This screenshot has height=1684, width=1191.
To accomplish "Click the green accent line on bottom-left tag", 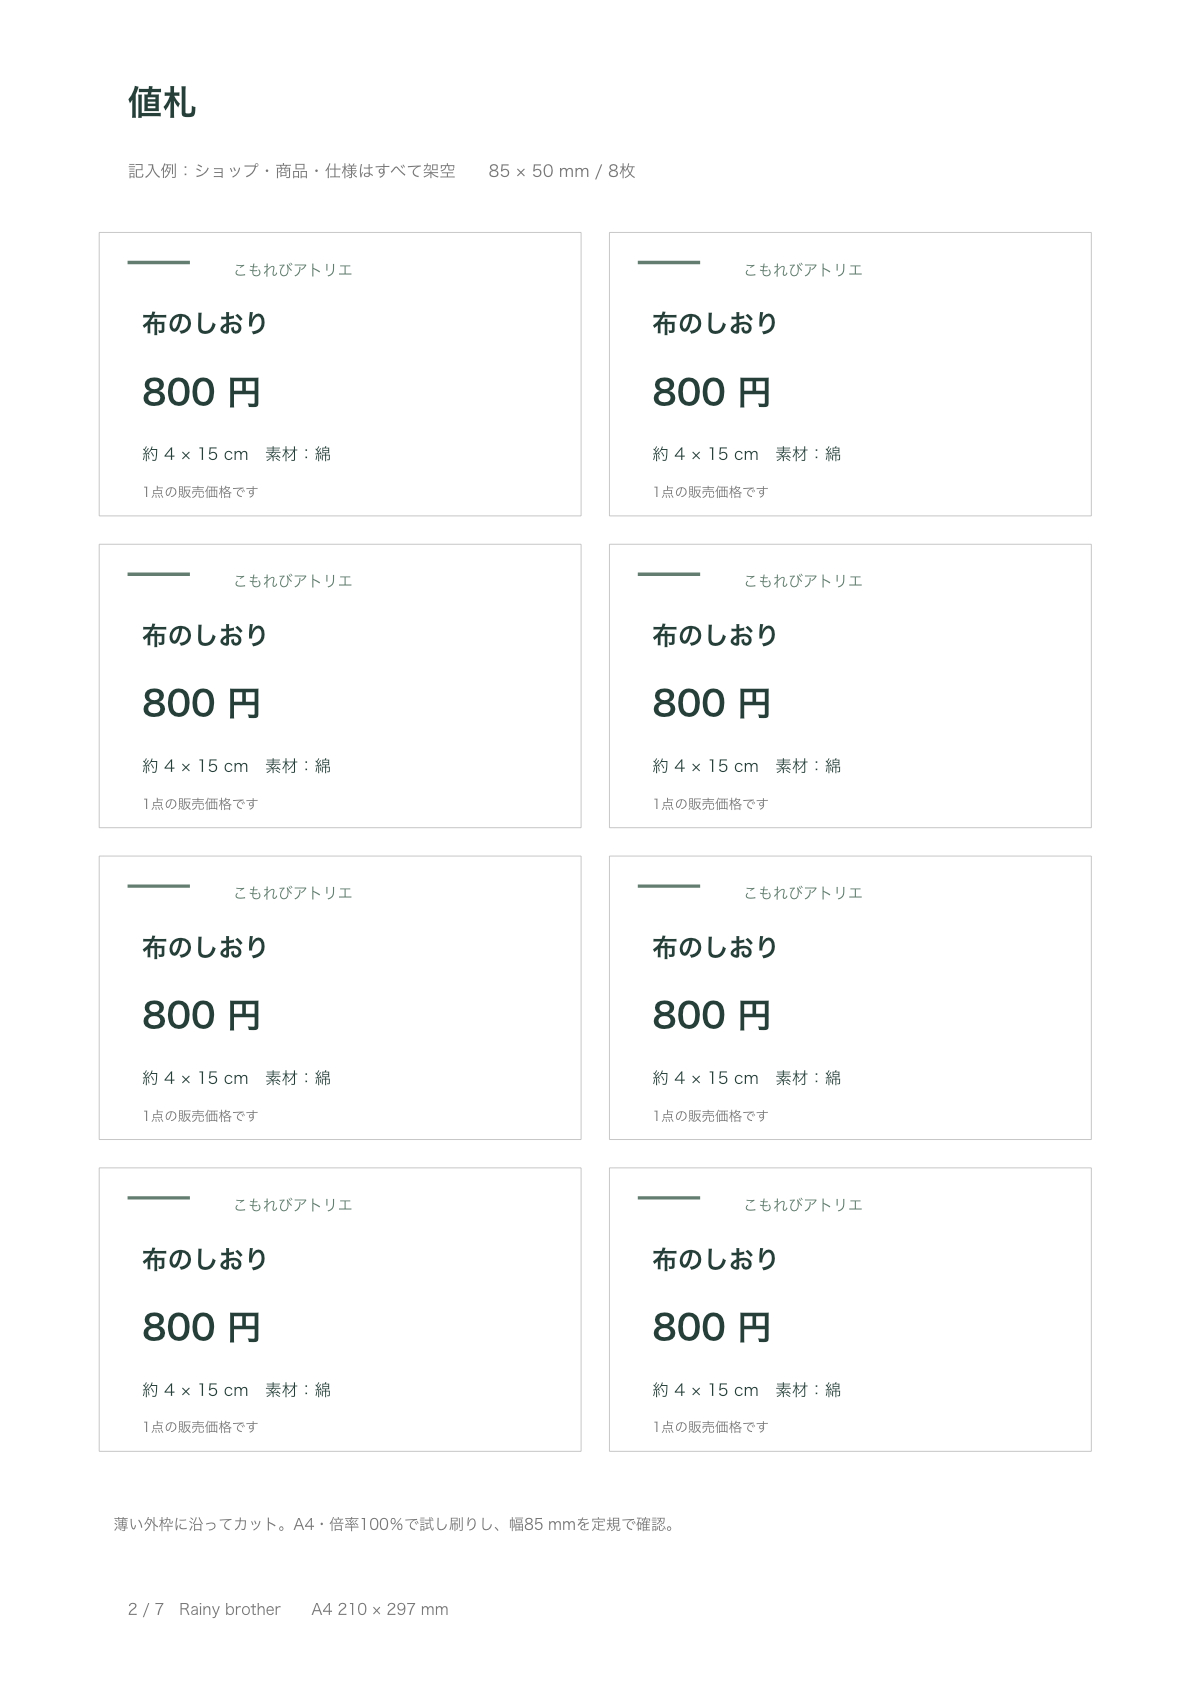I will (x=159, y=1197).
